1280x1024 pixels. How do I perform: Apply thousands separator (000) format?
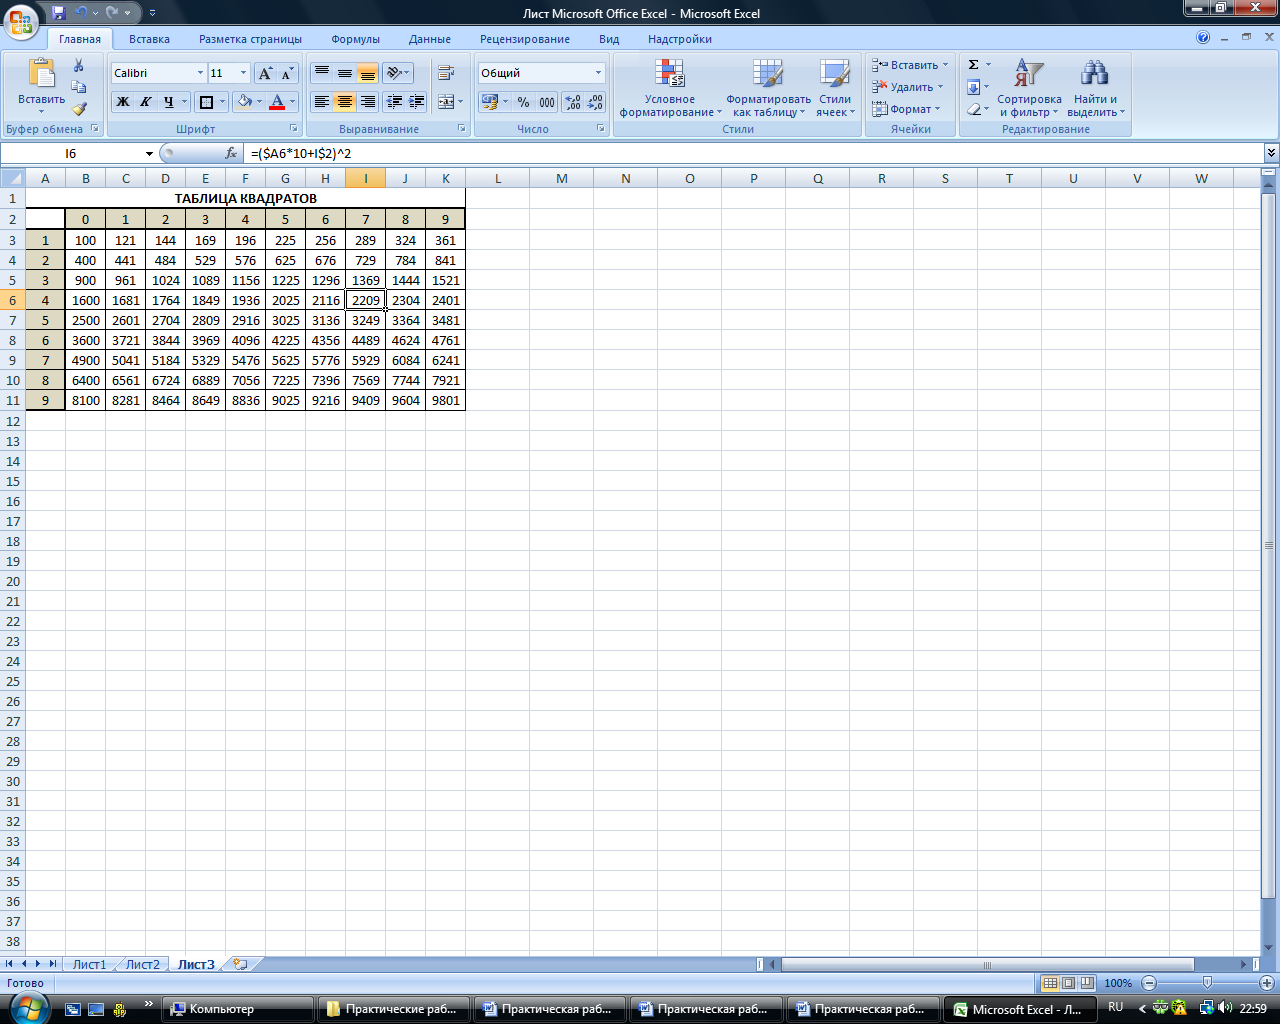click(547, 102)
